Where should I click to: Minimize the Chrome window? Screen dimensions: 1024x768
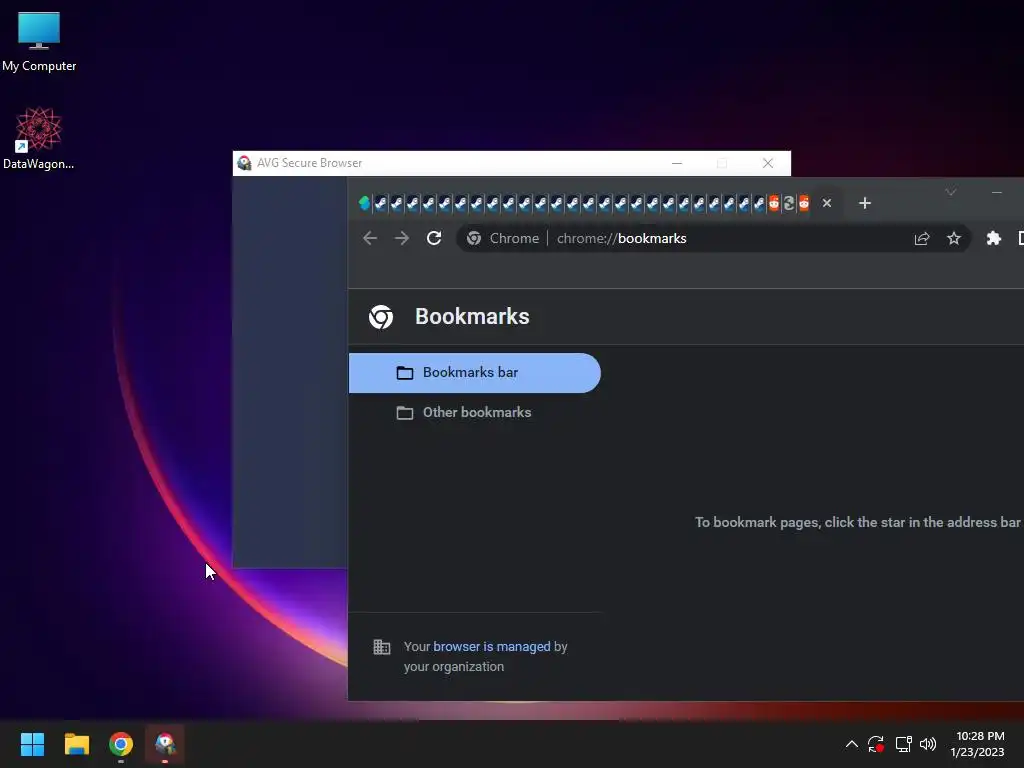pyautogui.click(x=997, y=192)
